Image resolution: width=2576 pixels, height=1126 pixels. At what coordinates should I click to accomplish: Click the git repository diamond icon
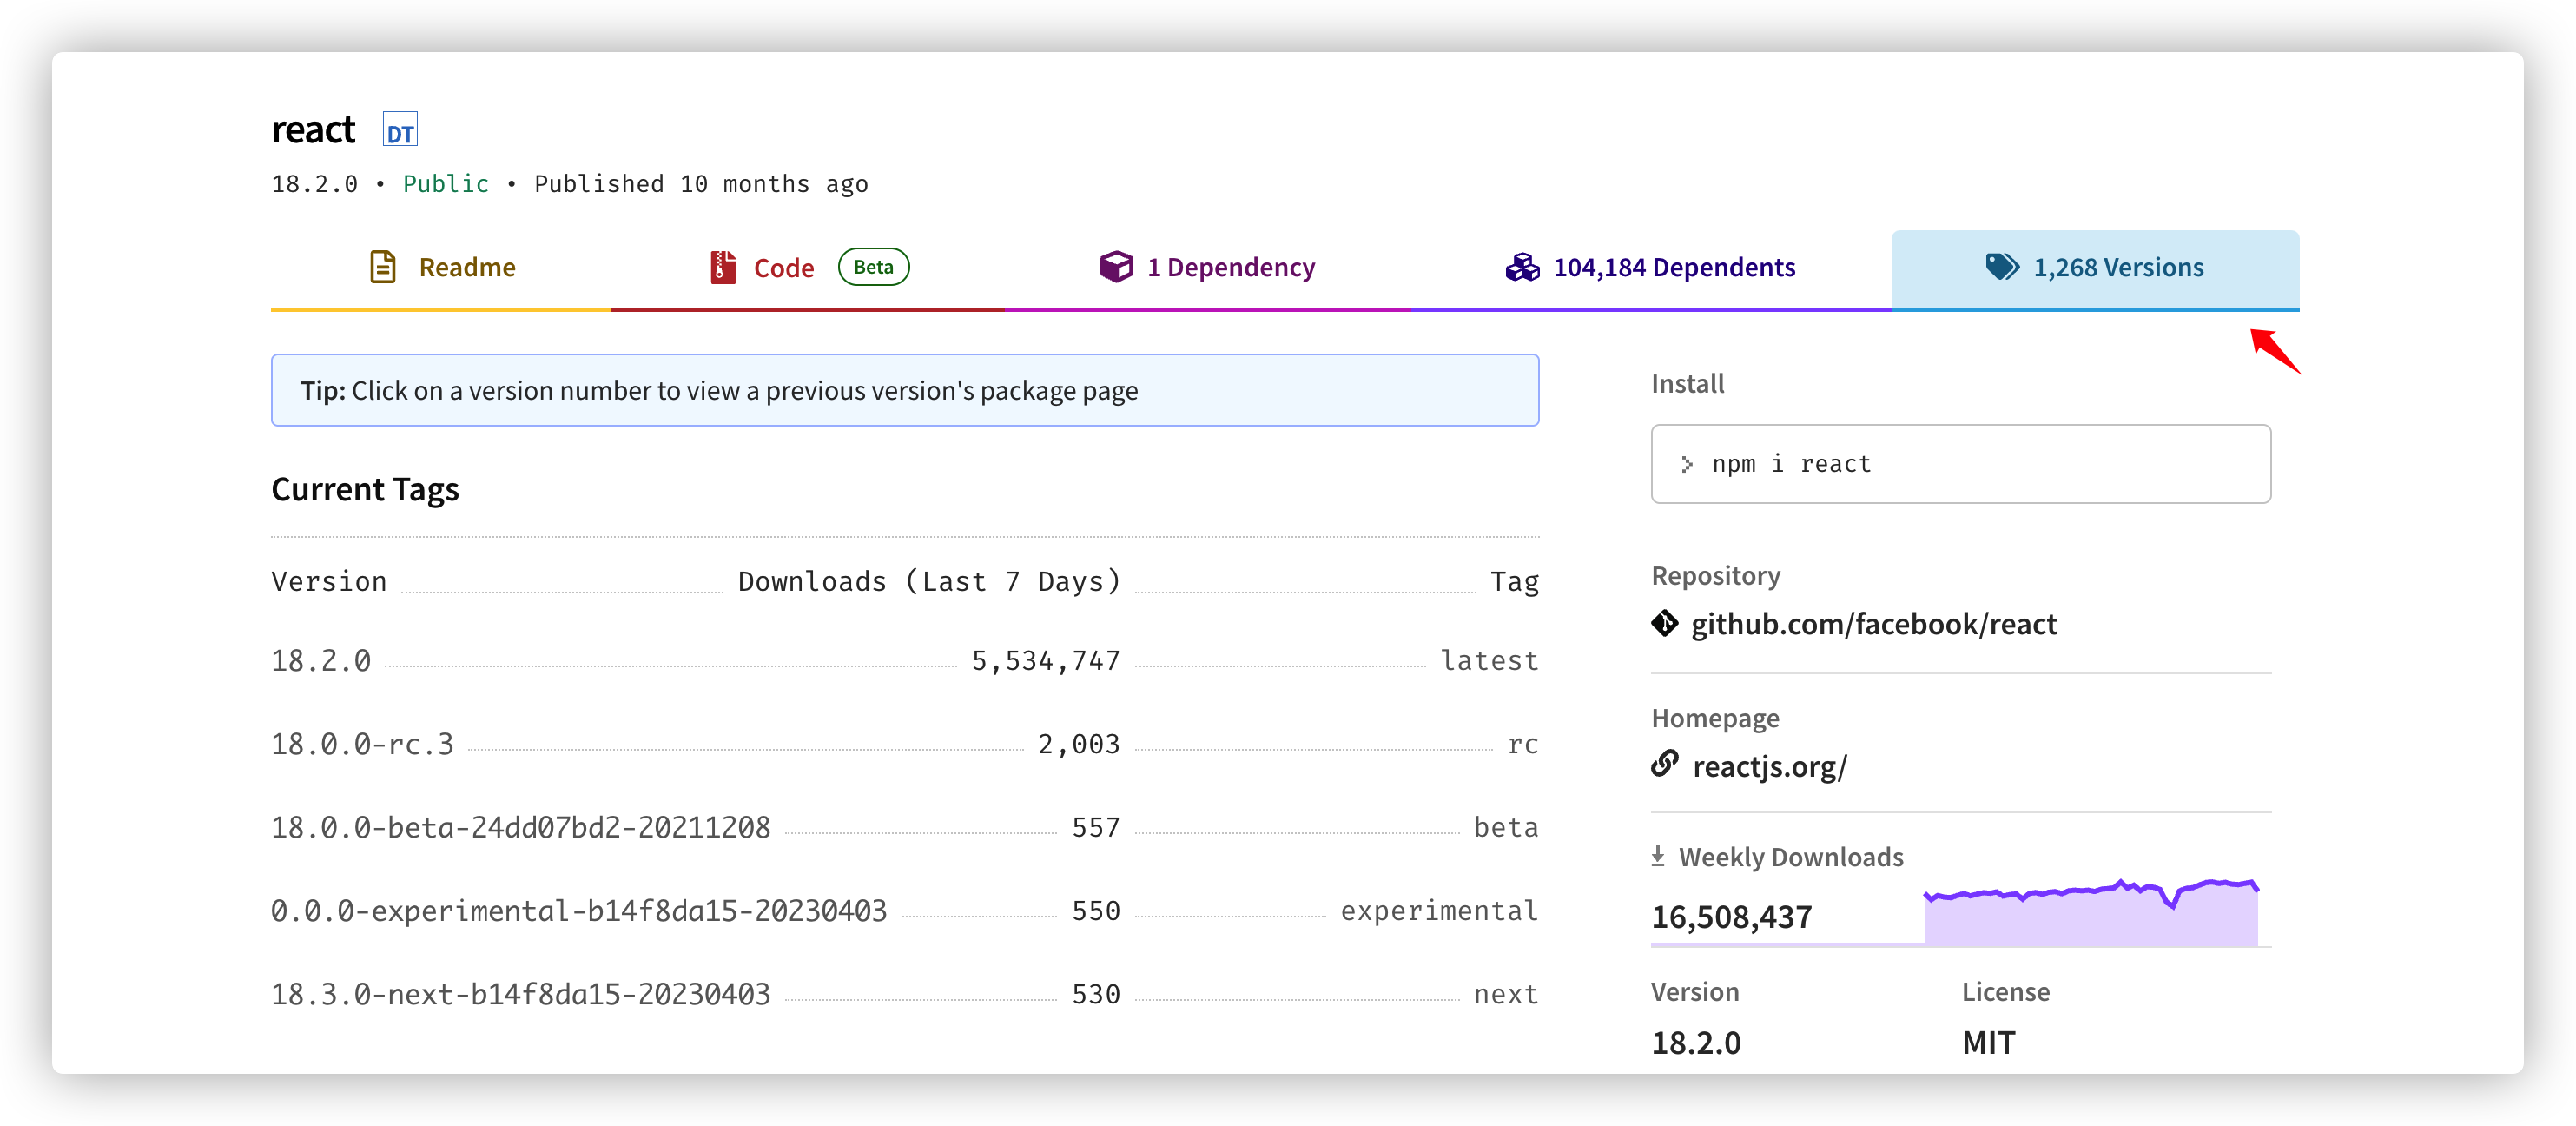(x=1665, y=624)
